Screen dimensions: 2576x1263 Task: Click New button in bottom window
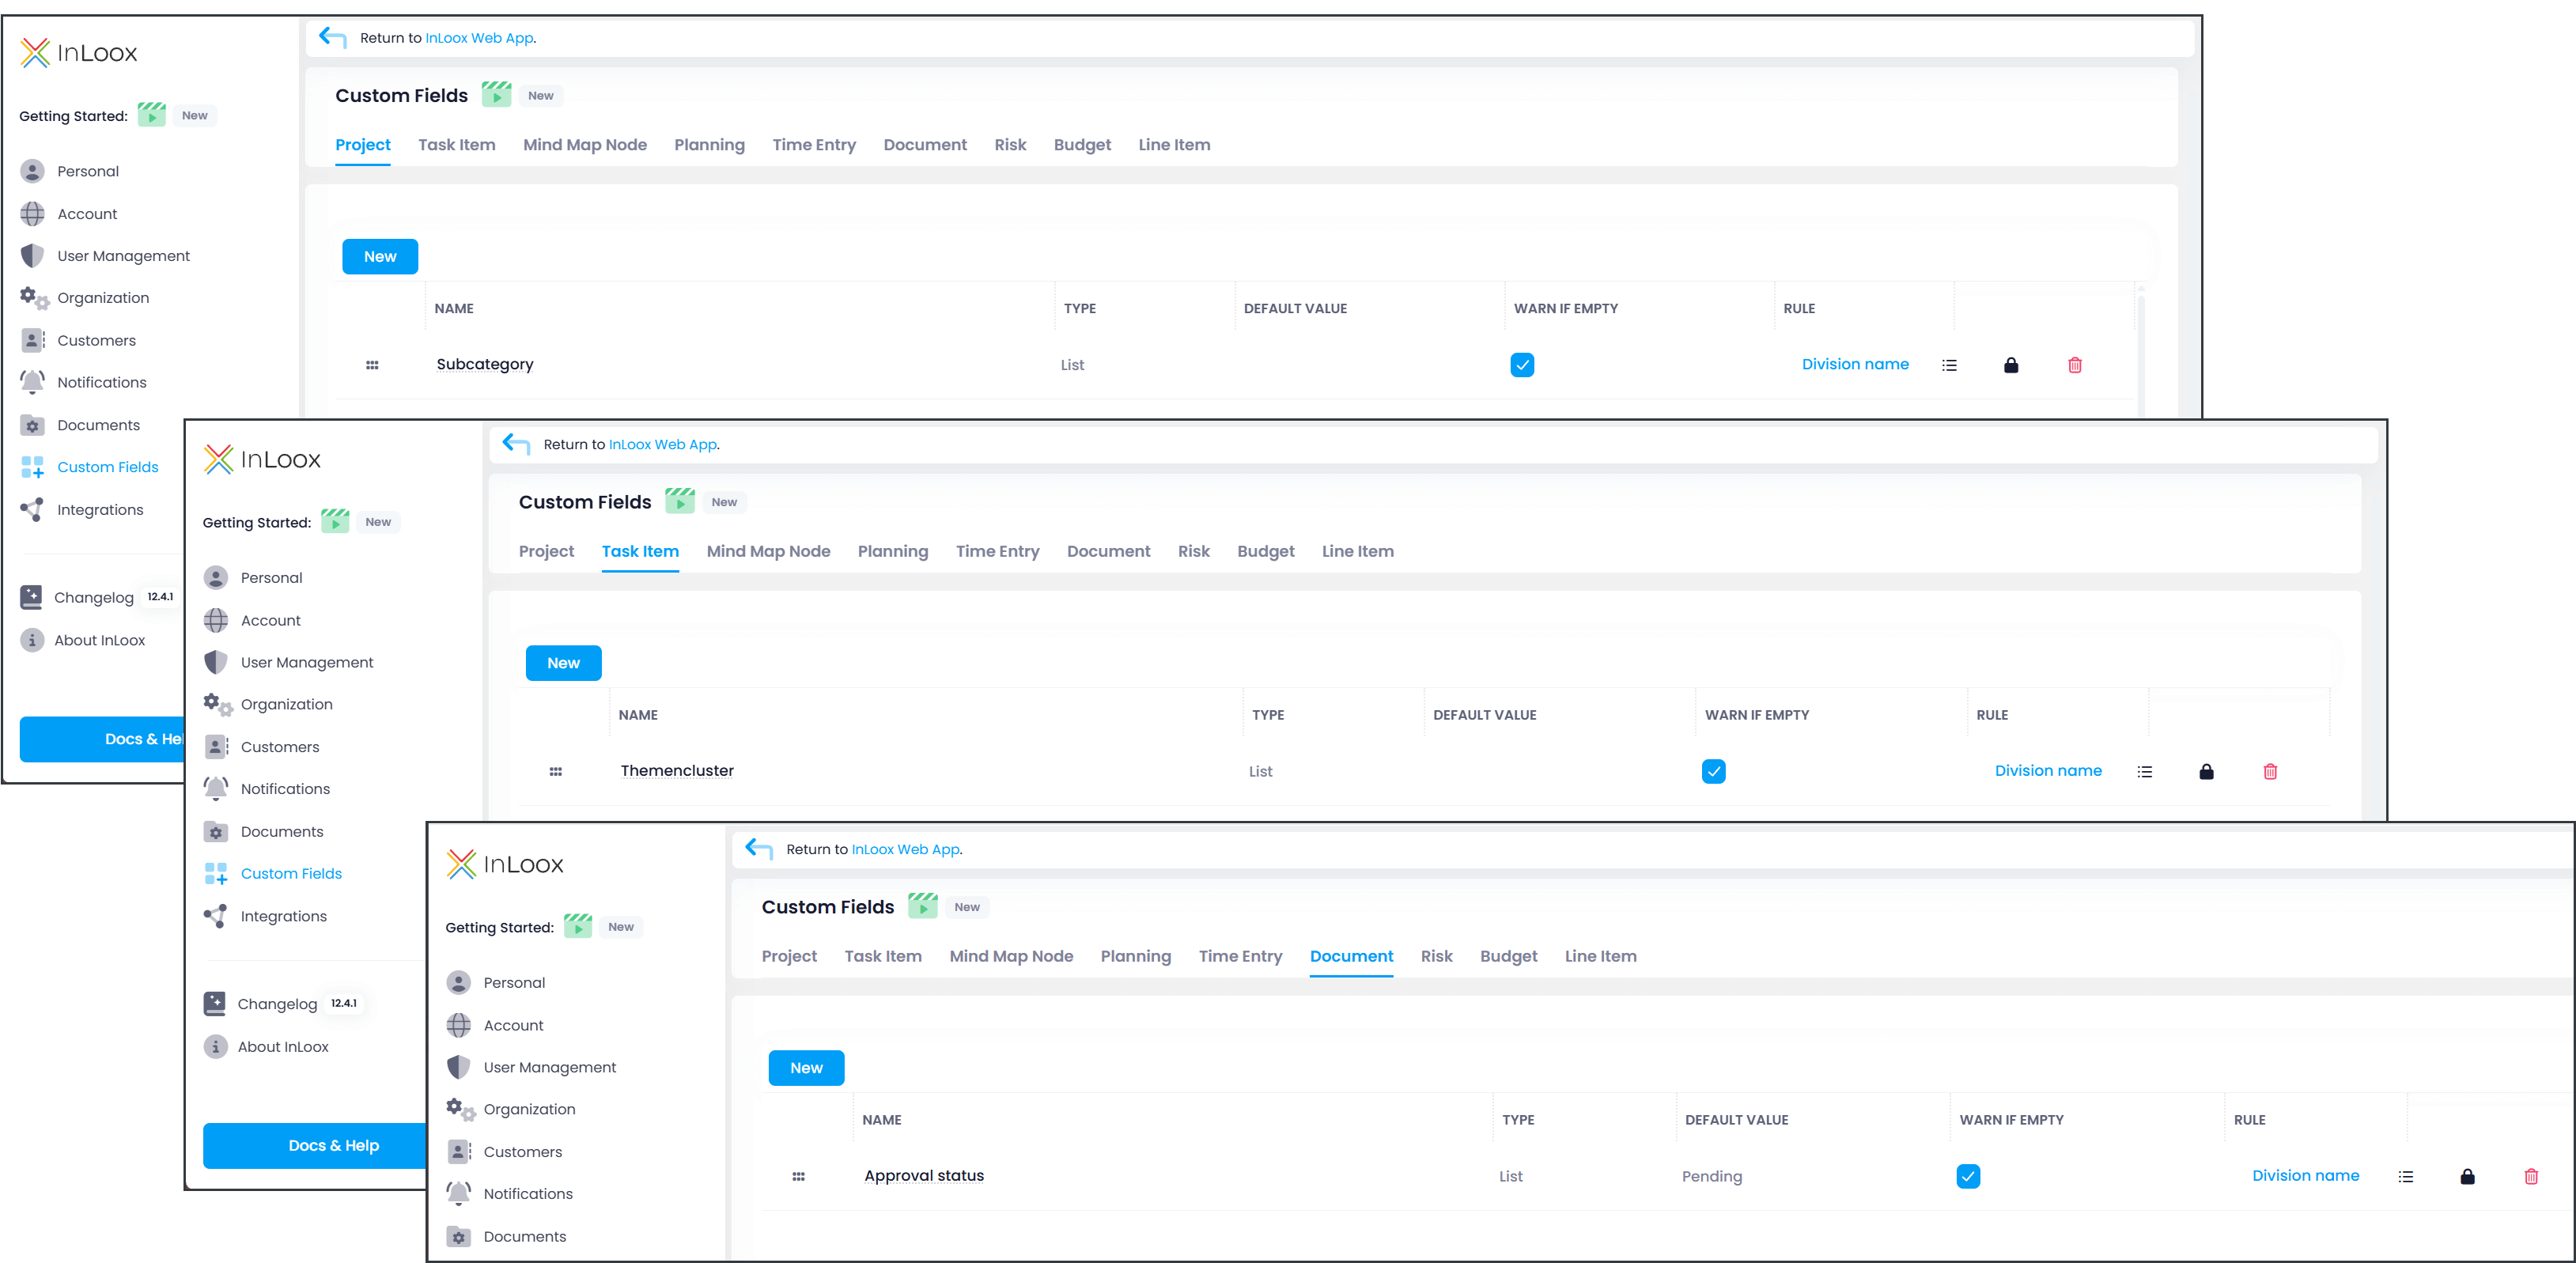coord(806,1068)
